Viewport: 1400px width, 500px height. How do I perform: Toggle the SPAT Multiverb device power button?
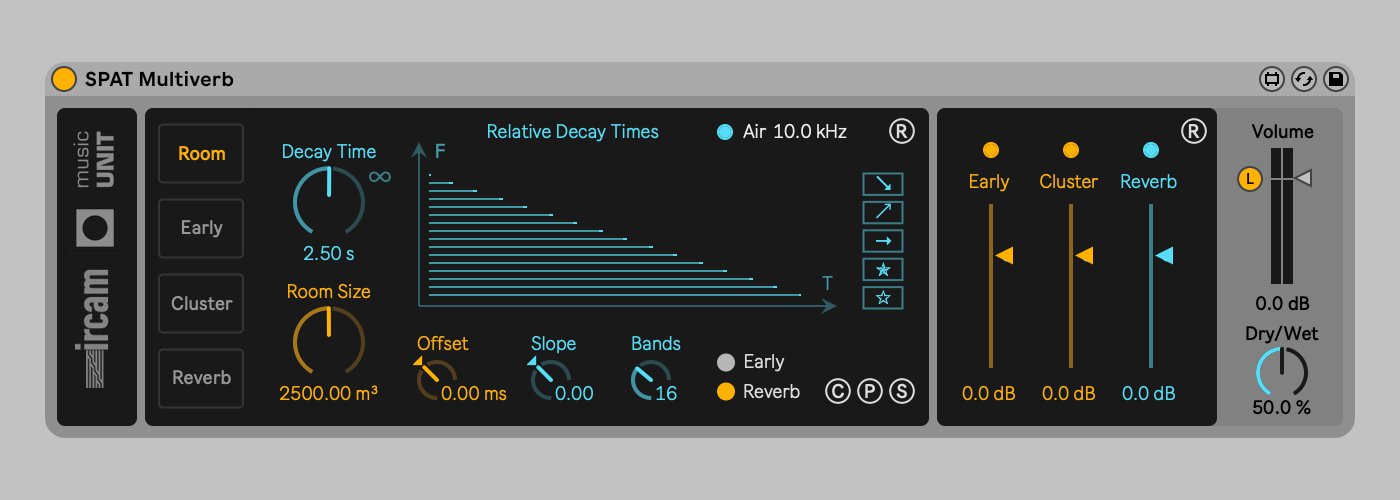pyautogui.click(x=64, y=79)
